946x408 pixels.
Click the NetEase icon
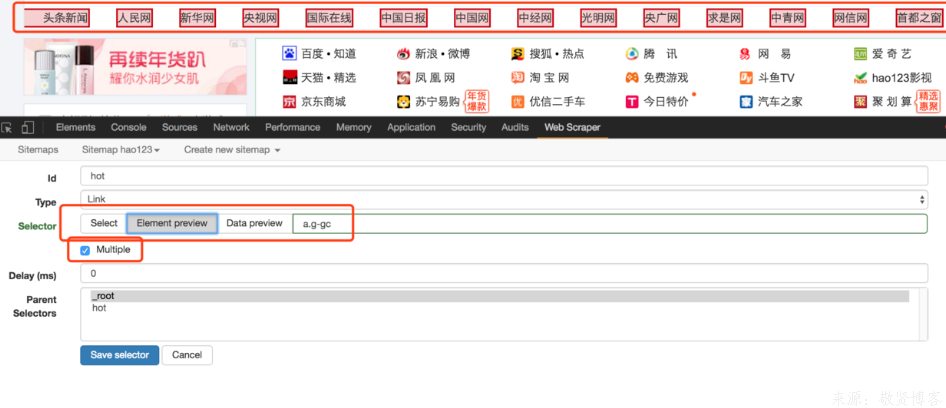tap(746, 54)
